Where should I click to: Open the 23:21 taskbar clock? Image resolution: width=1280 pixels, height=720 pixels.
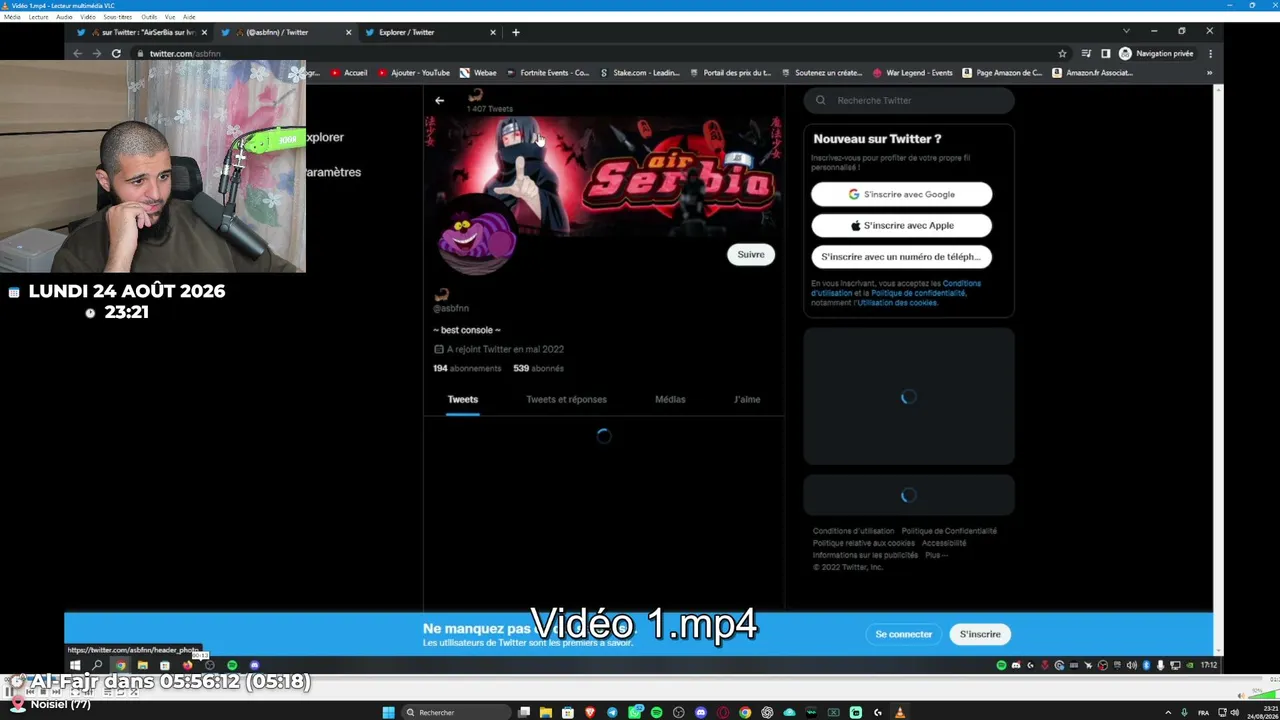[x=1264, y=712]
